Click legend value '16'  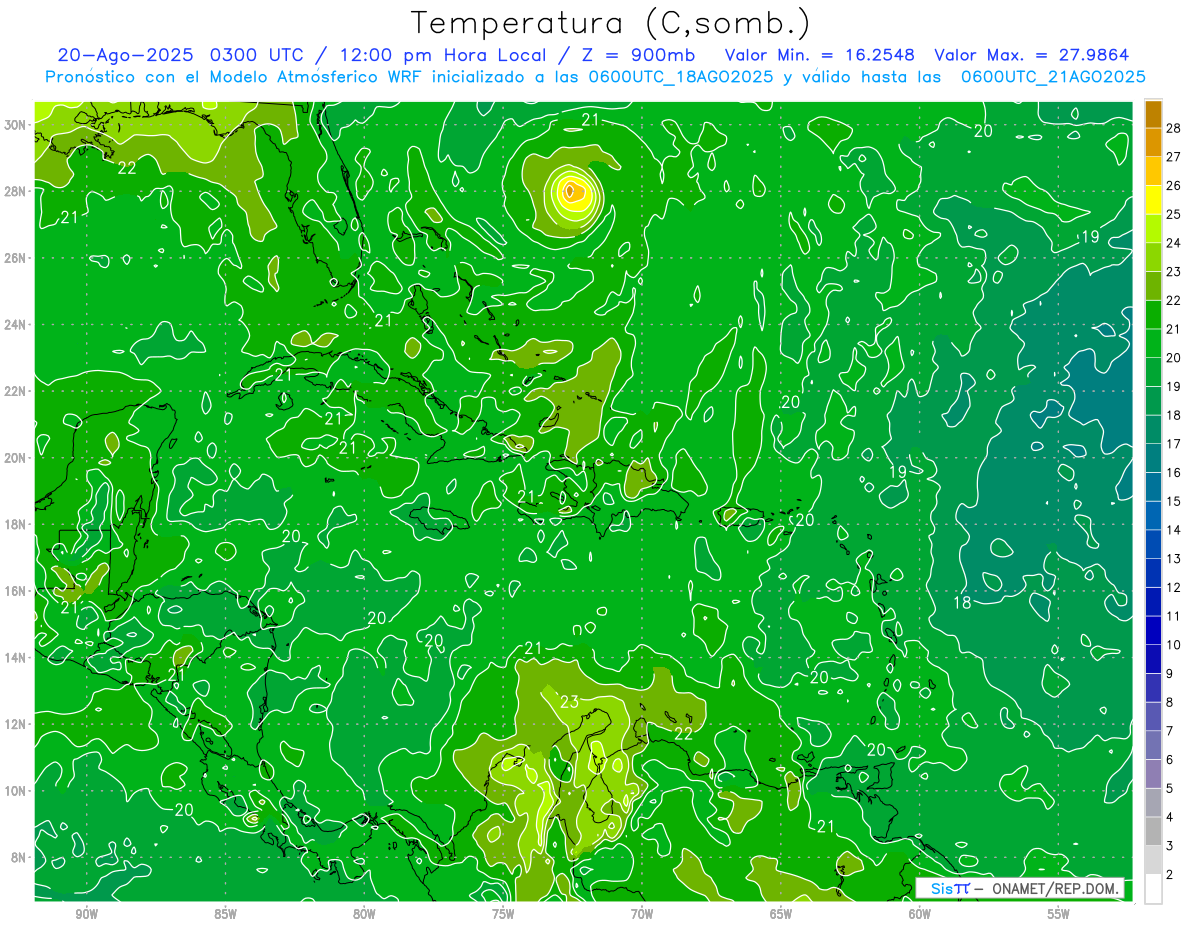[1176, 472]
